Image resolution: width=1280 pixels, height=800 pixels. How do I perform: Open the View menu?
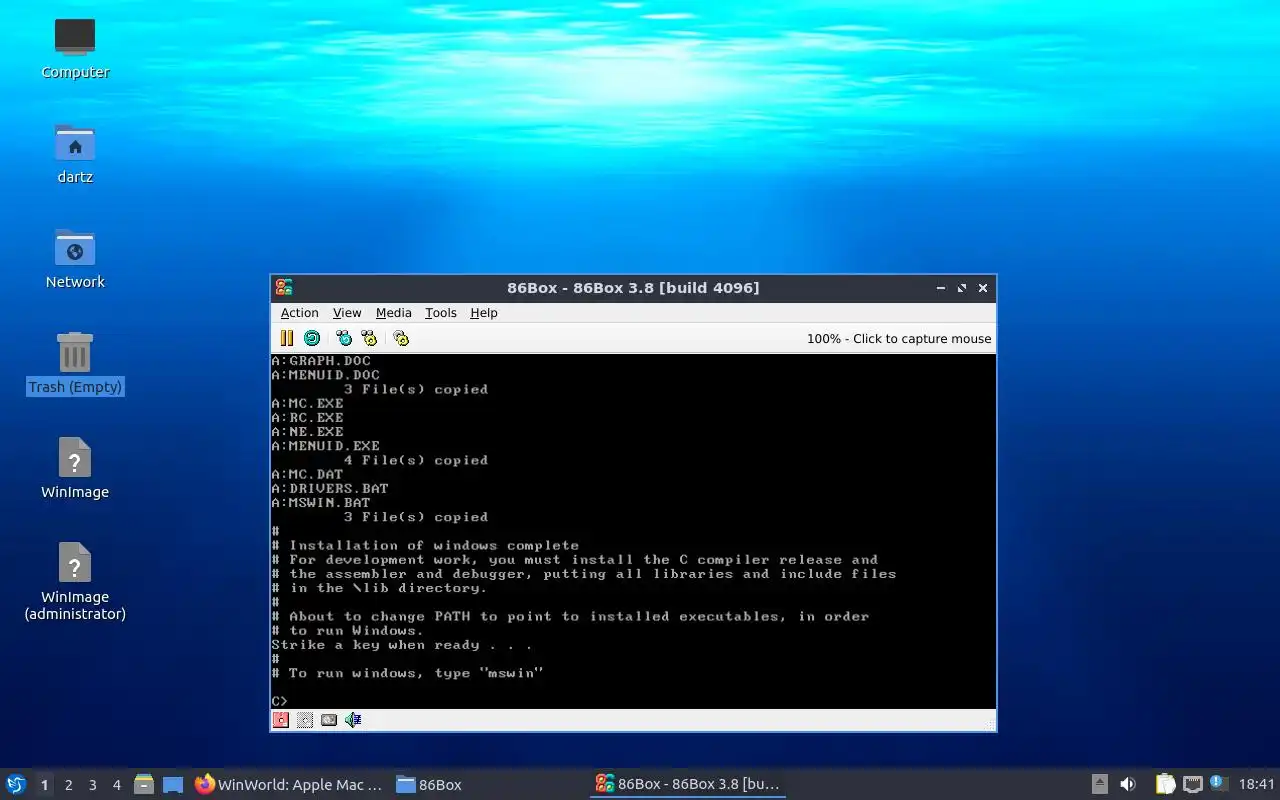click(x=347, y=313)
